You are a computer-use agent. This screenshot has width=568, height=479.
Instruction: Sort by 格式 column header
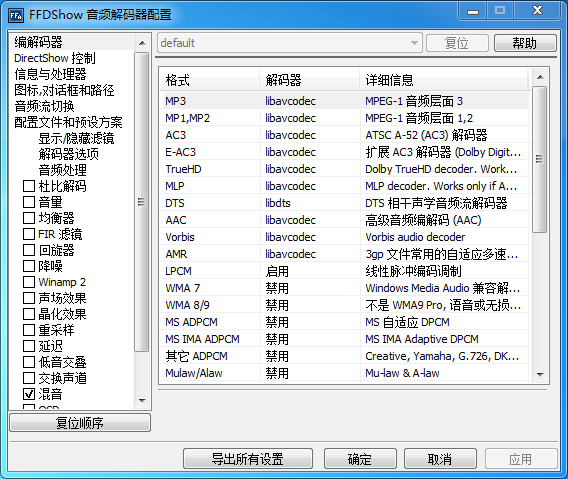[210, 80]
